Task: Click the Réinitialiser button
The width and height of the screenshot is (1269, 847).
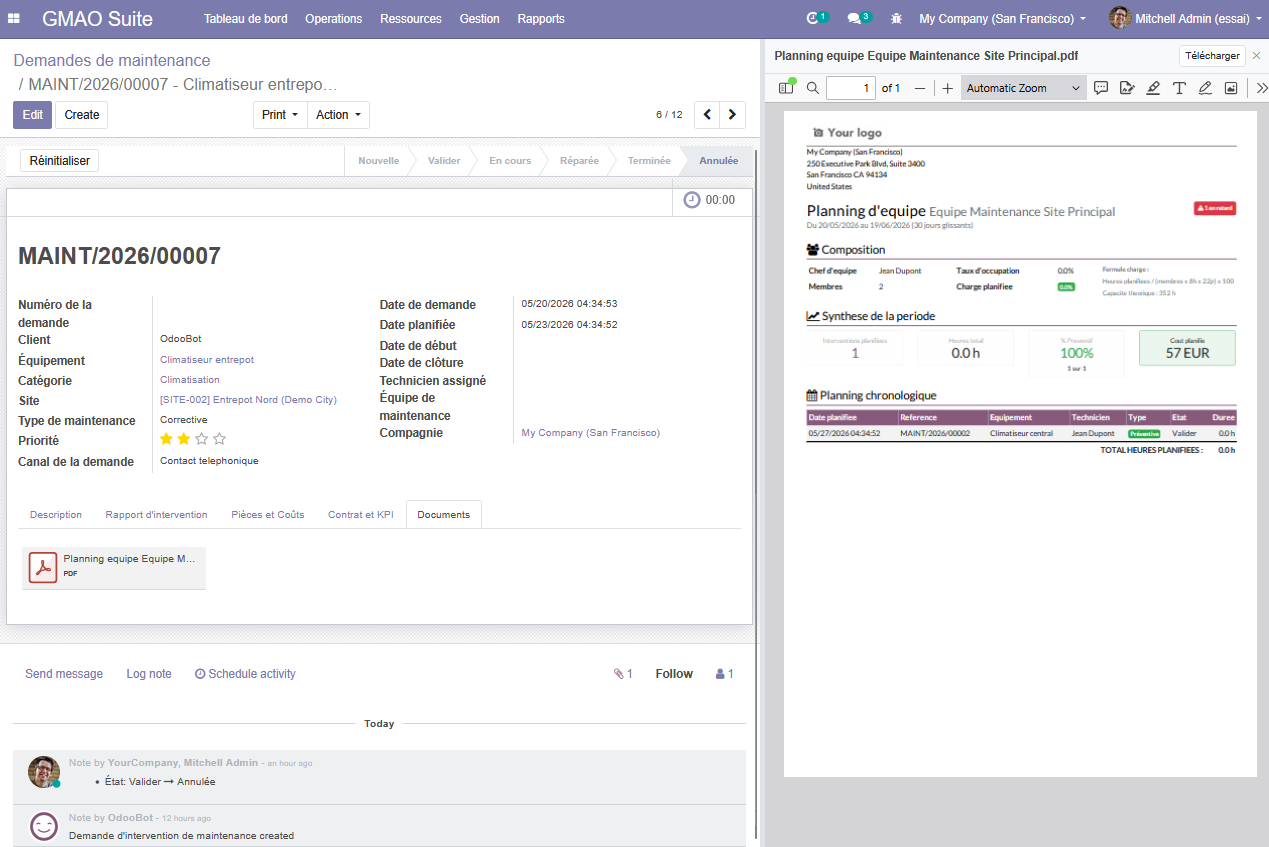Action: 60,160
